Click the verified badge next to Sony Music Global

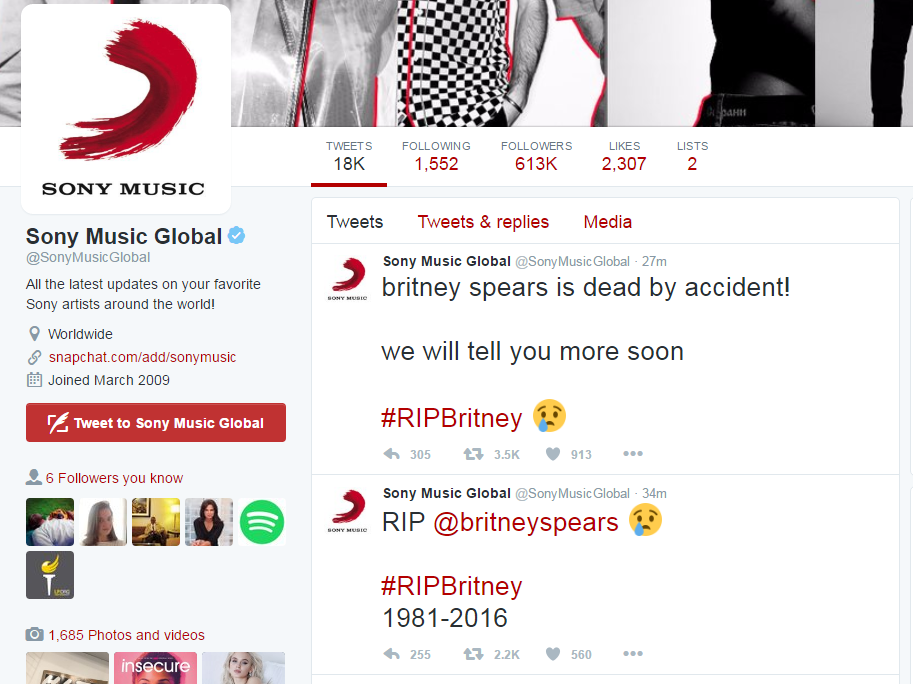click(x=236, y=236)
